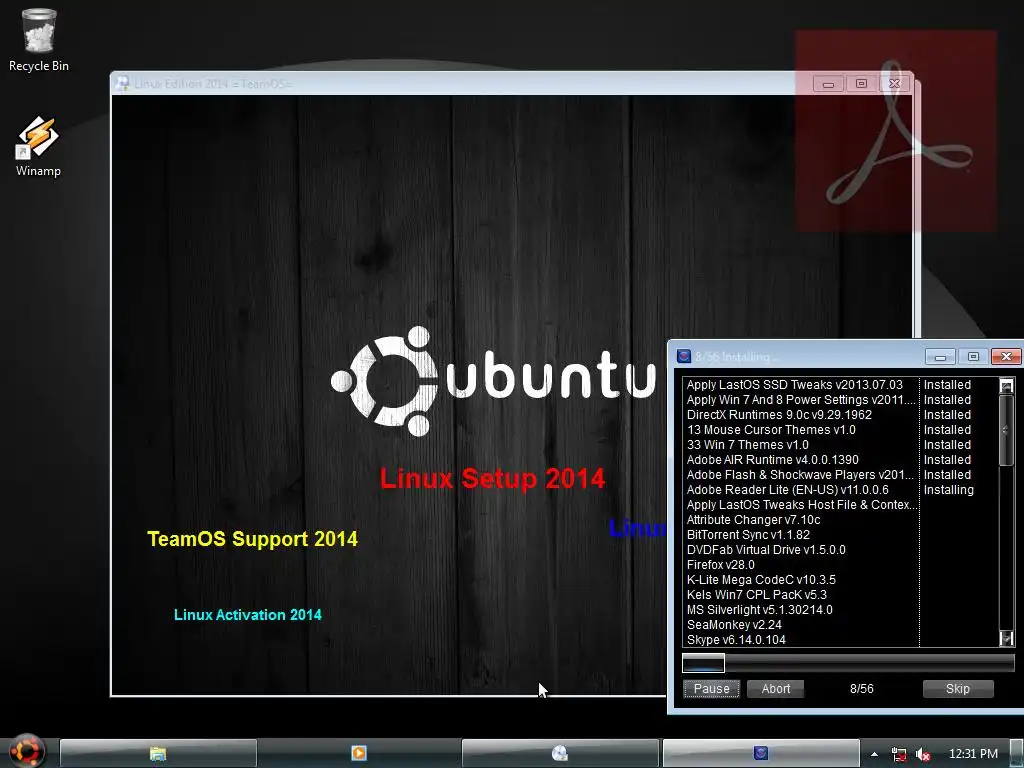
Task: Click the muted volume tray icon
Action: 923,754
